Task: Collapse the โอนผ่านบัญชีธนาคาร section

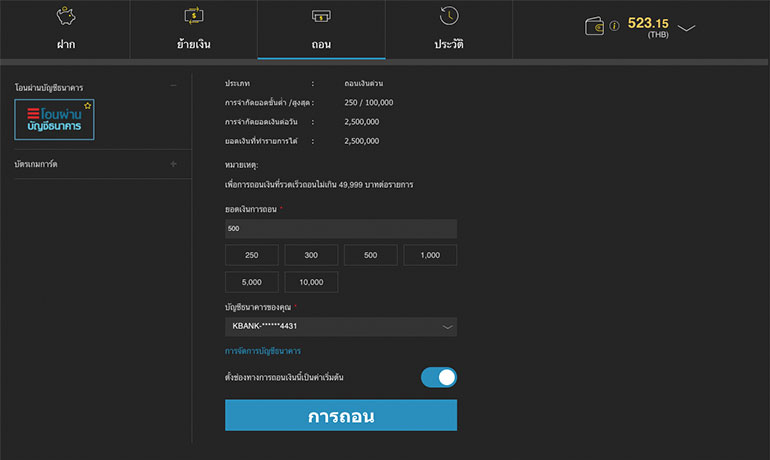Action: 173,85
